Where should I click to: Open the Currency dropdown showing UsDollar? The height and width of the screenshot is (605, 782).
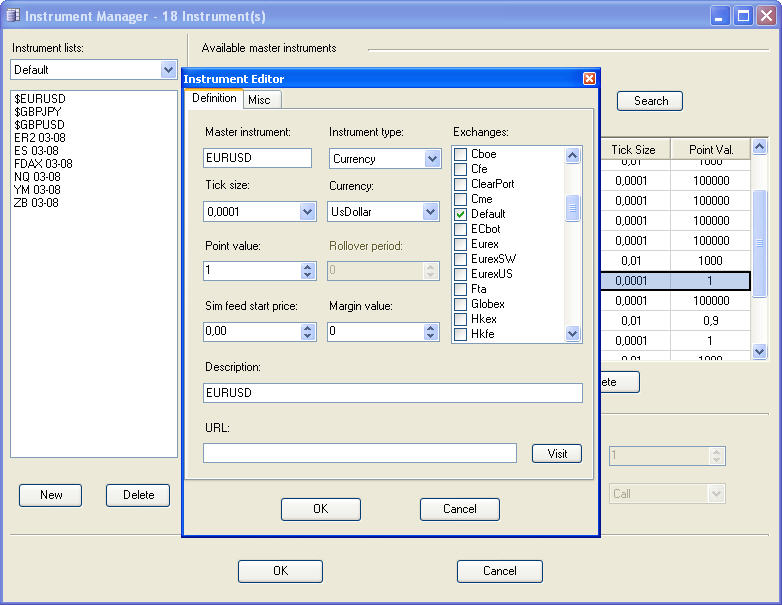pyautogui.click(x=432, y=212)
